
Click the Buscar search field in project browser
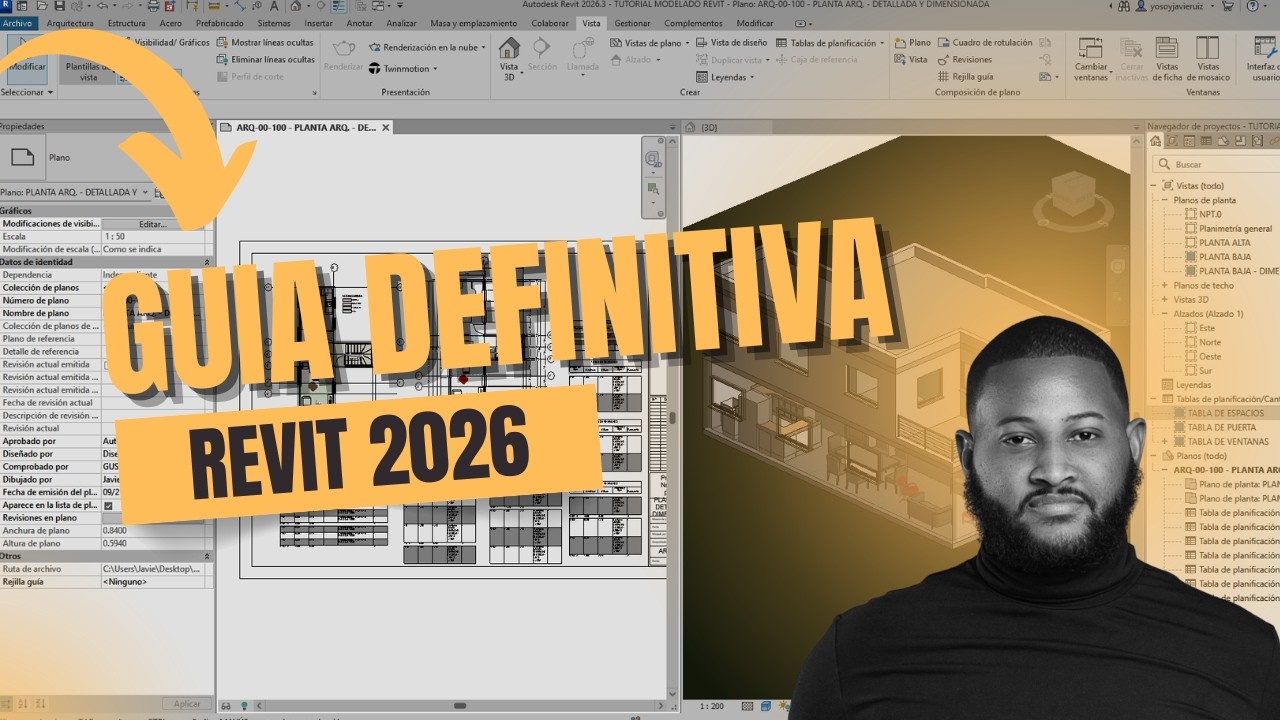[1215, 164]
